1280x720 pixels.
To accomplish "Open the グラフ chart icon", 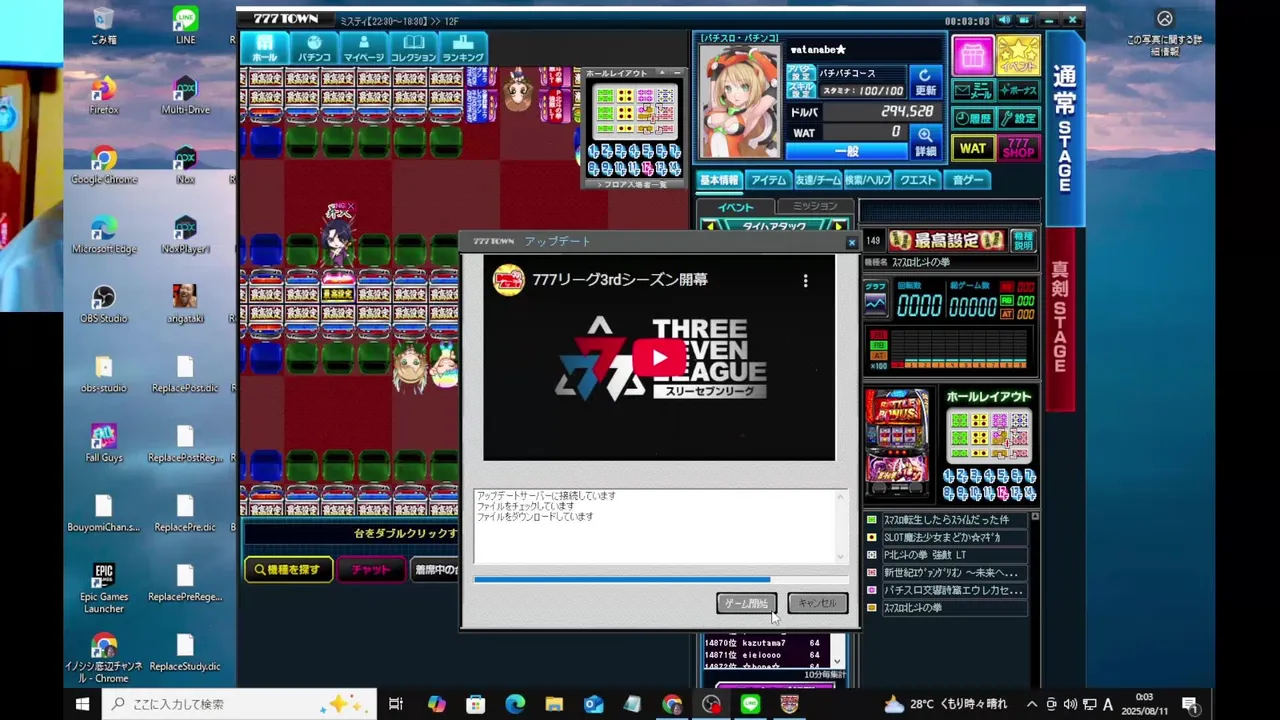I will (x=875, y=299).
